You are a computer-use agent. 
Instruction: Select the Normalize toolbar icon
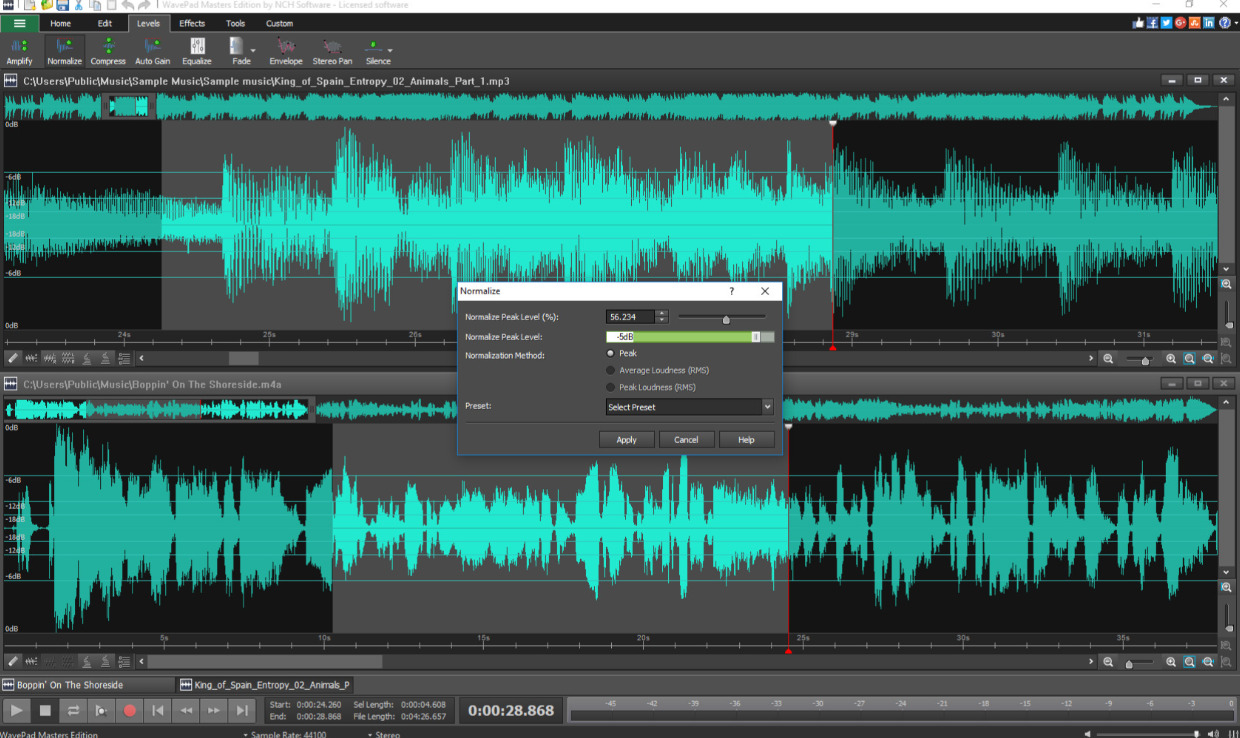click(65, 51)
